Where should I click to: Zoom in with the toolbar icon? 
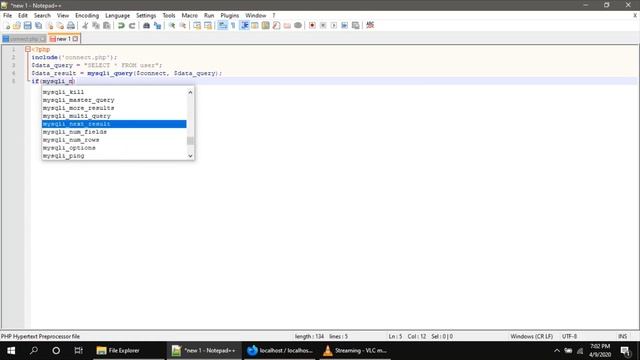(x=172, y=26)
